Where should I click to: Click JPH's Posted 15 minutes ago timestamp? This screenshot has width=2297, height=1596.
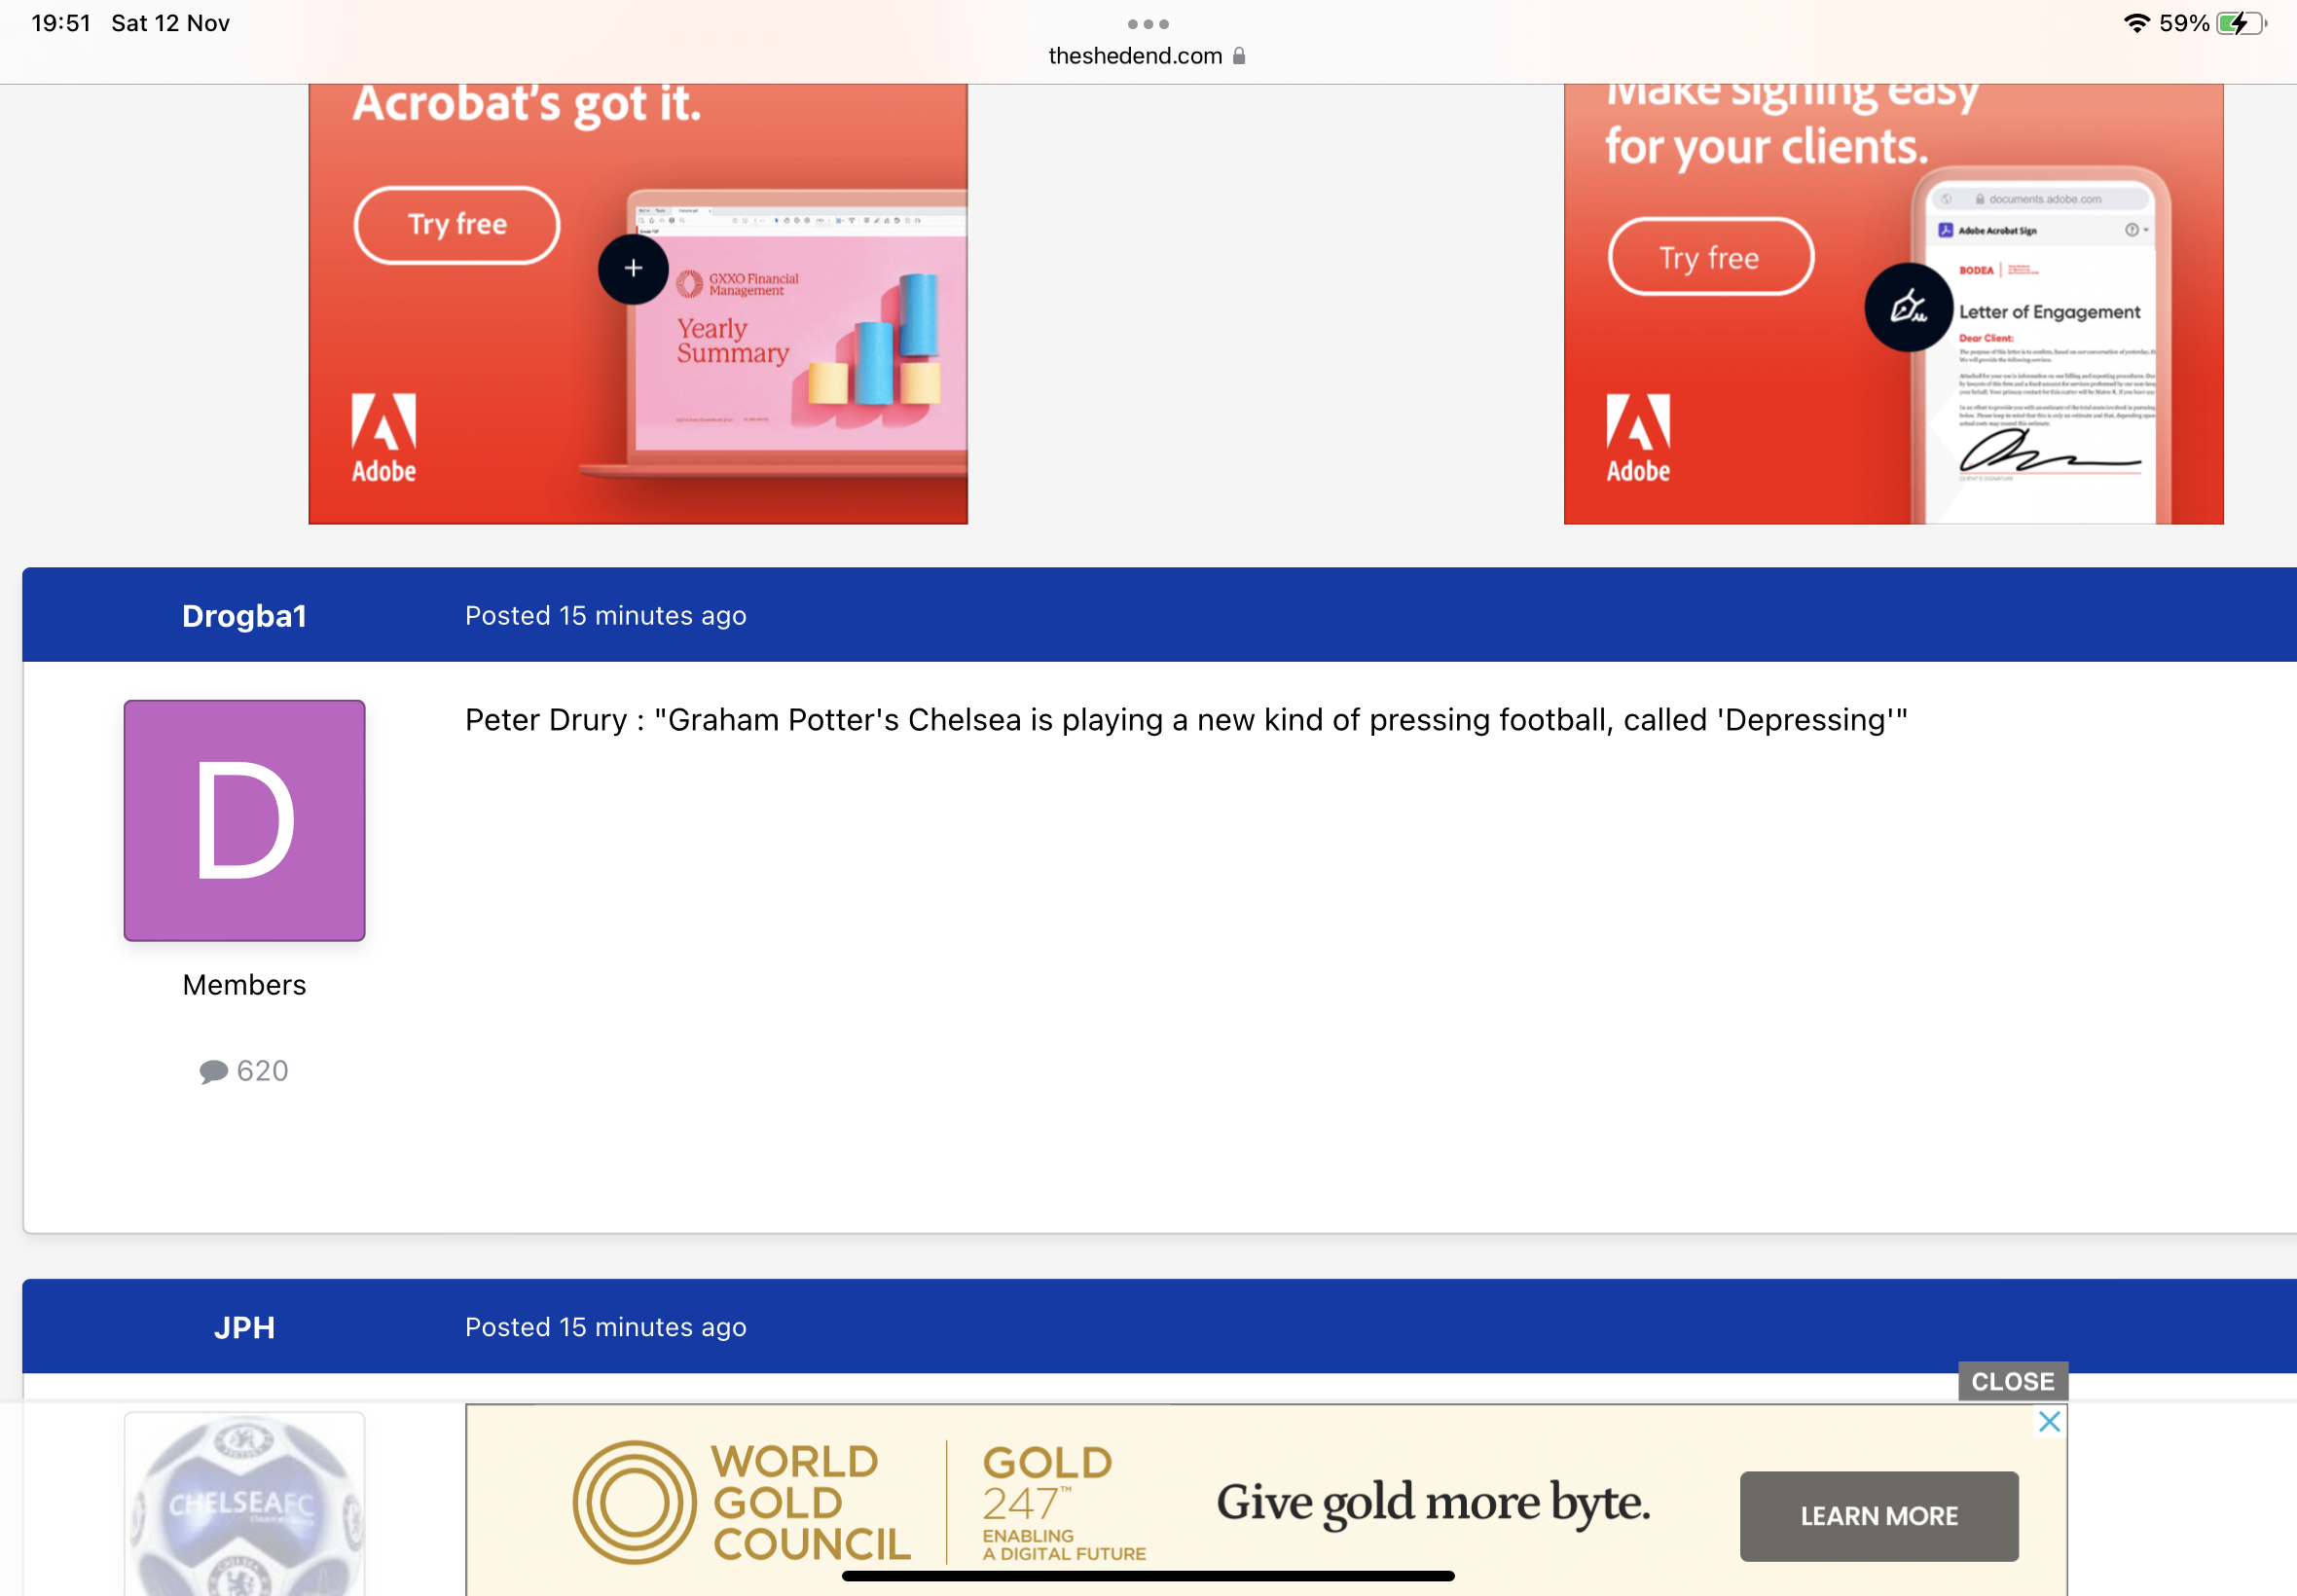(x=606, y=1327)
